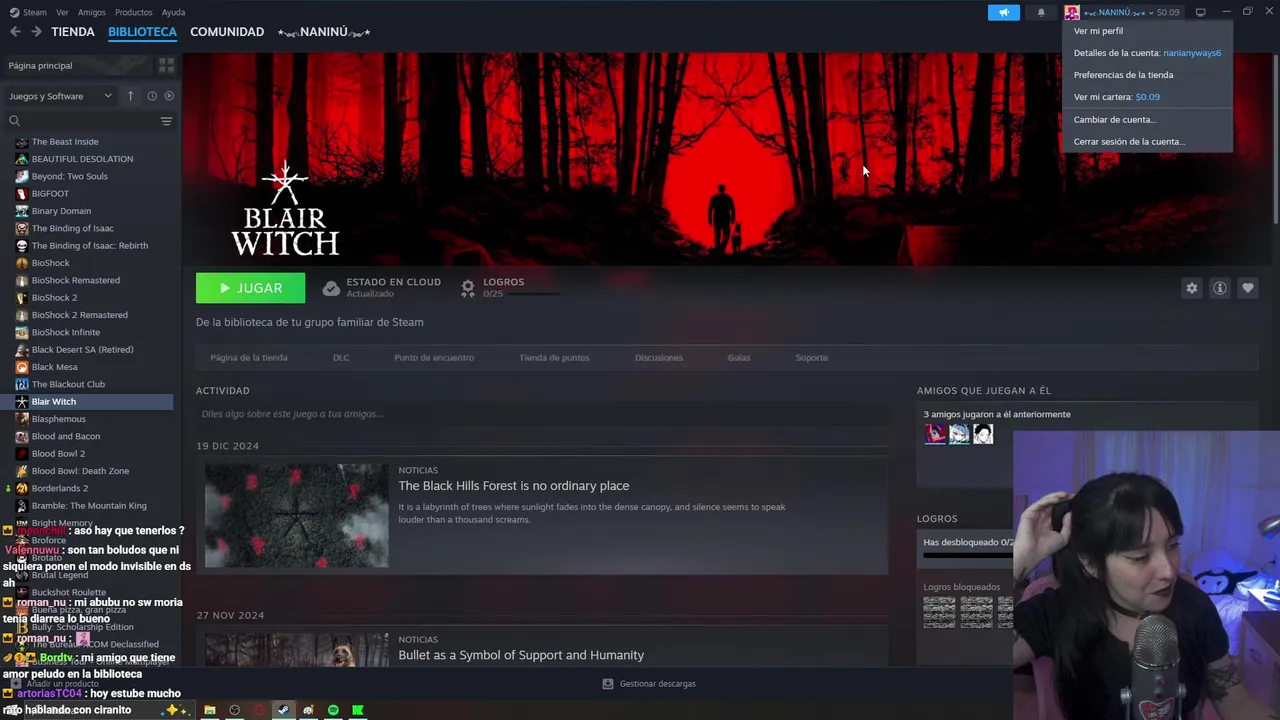1280x720 pixels.
Task: Open Spotify in taskbar
Action: (333, 710)
